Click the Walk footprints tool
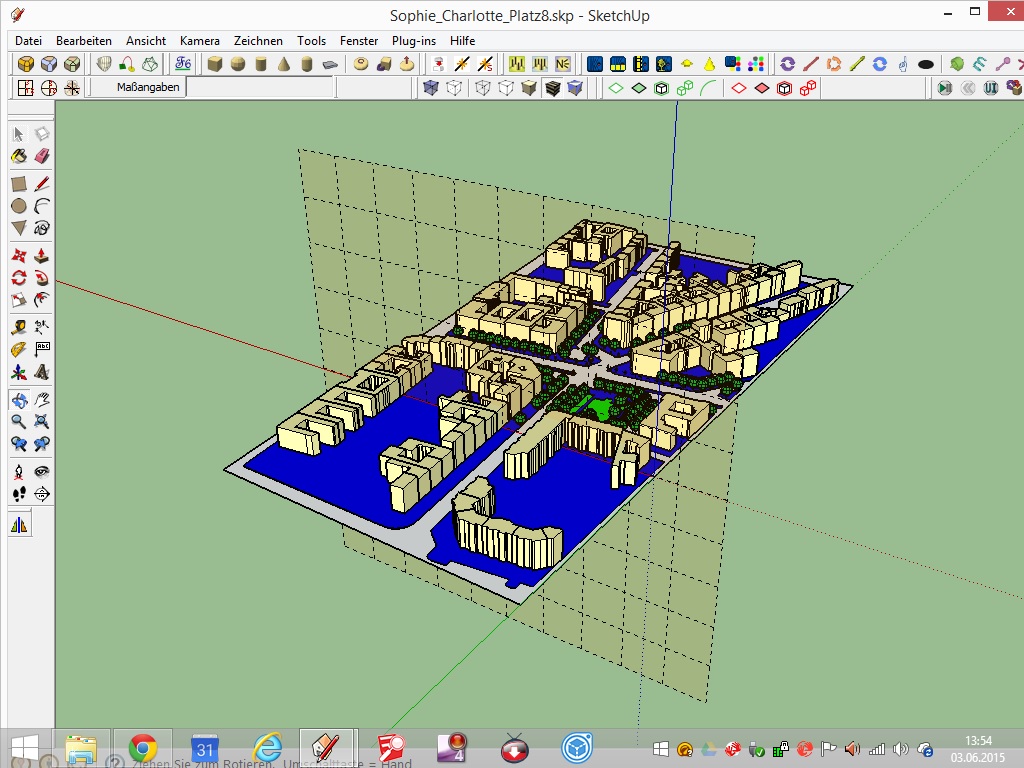Screen dimensions: 1024x768 (x=19, y=494)
